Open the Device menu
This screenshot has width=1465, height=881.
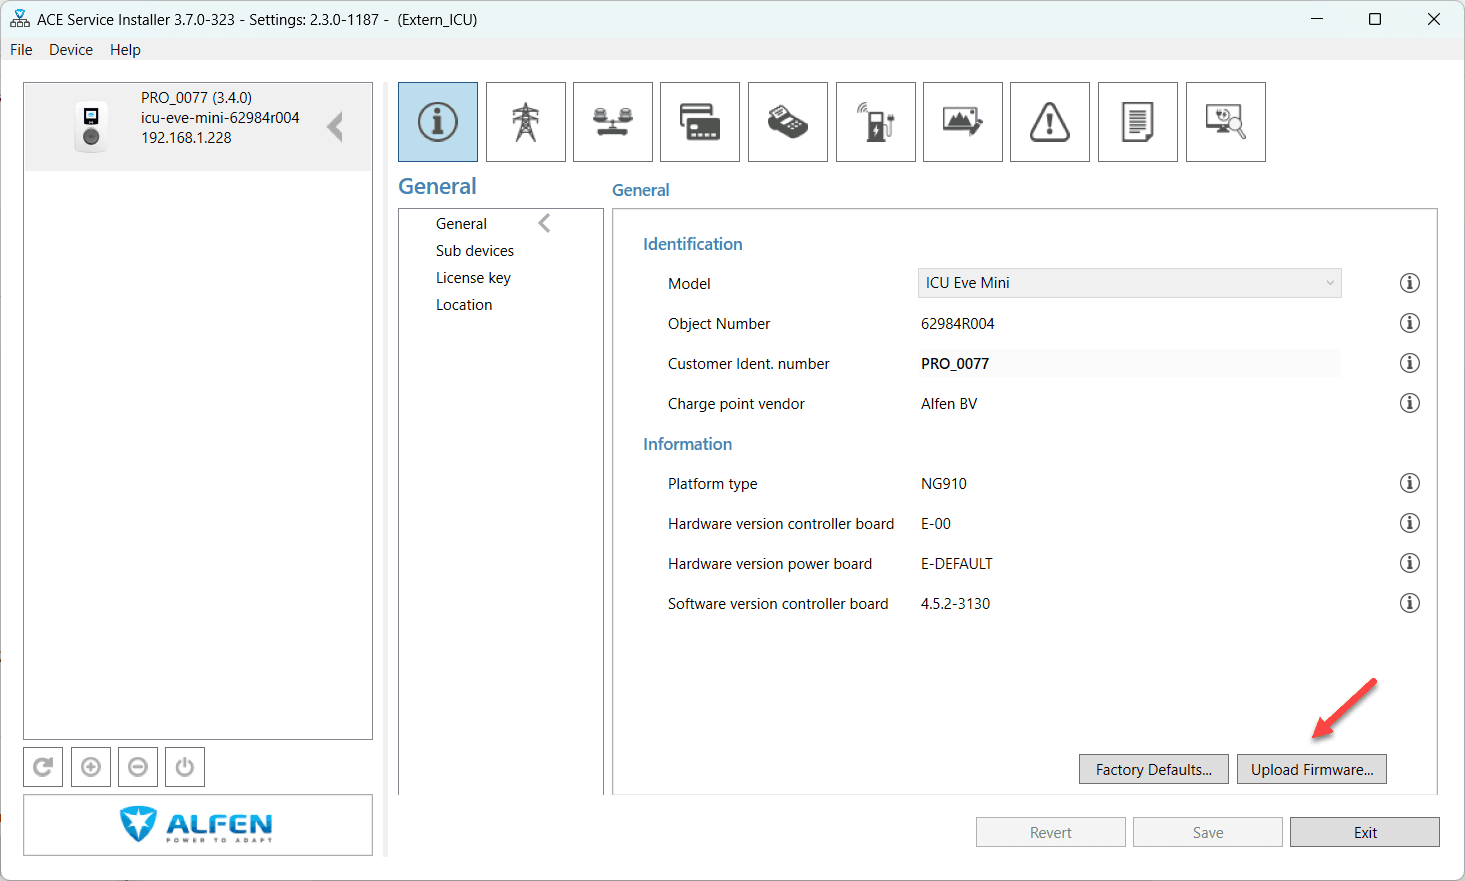[71, 50]
